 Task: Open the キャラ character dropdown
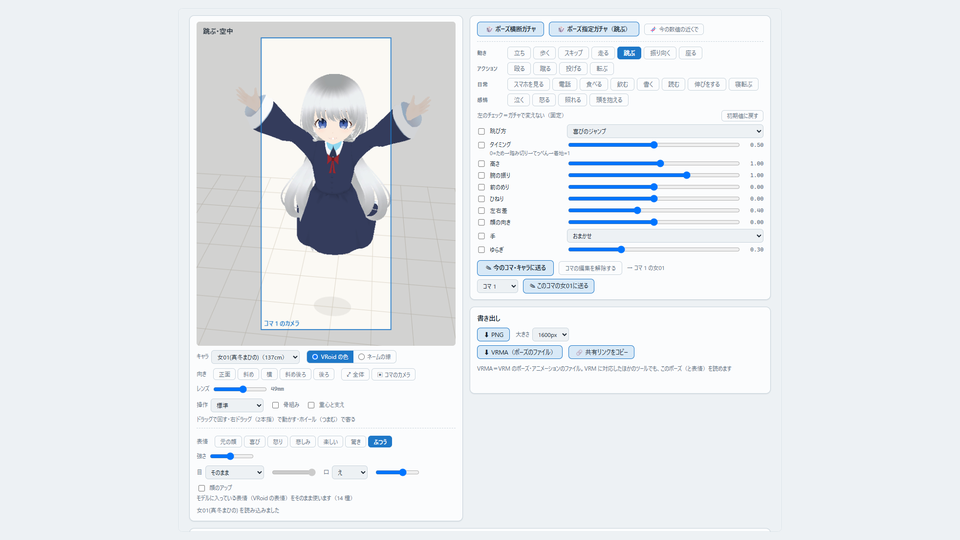[x=255, y=357]
